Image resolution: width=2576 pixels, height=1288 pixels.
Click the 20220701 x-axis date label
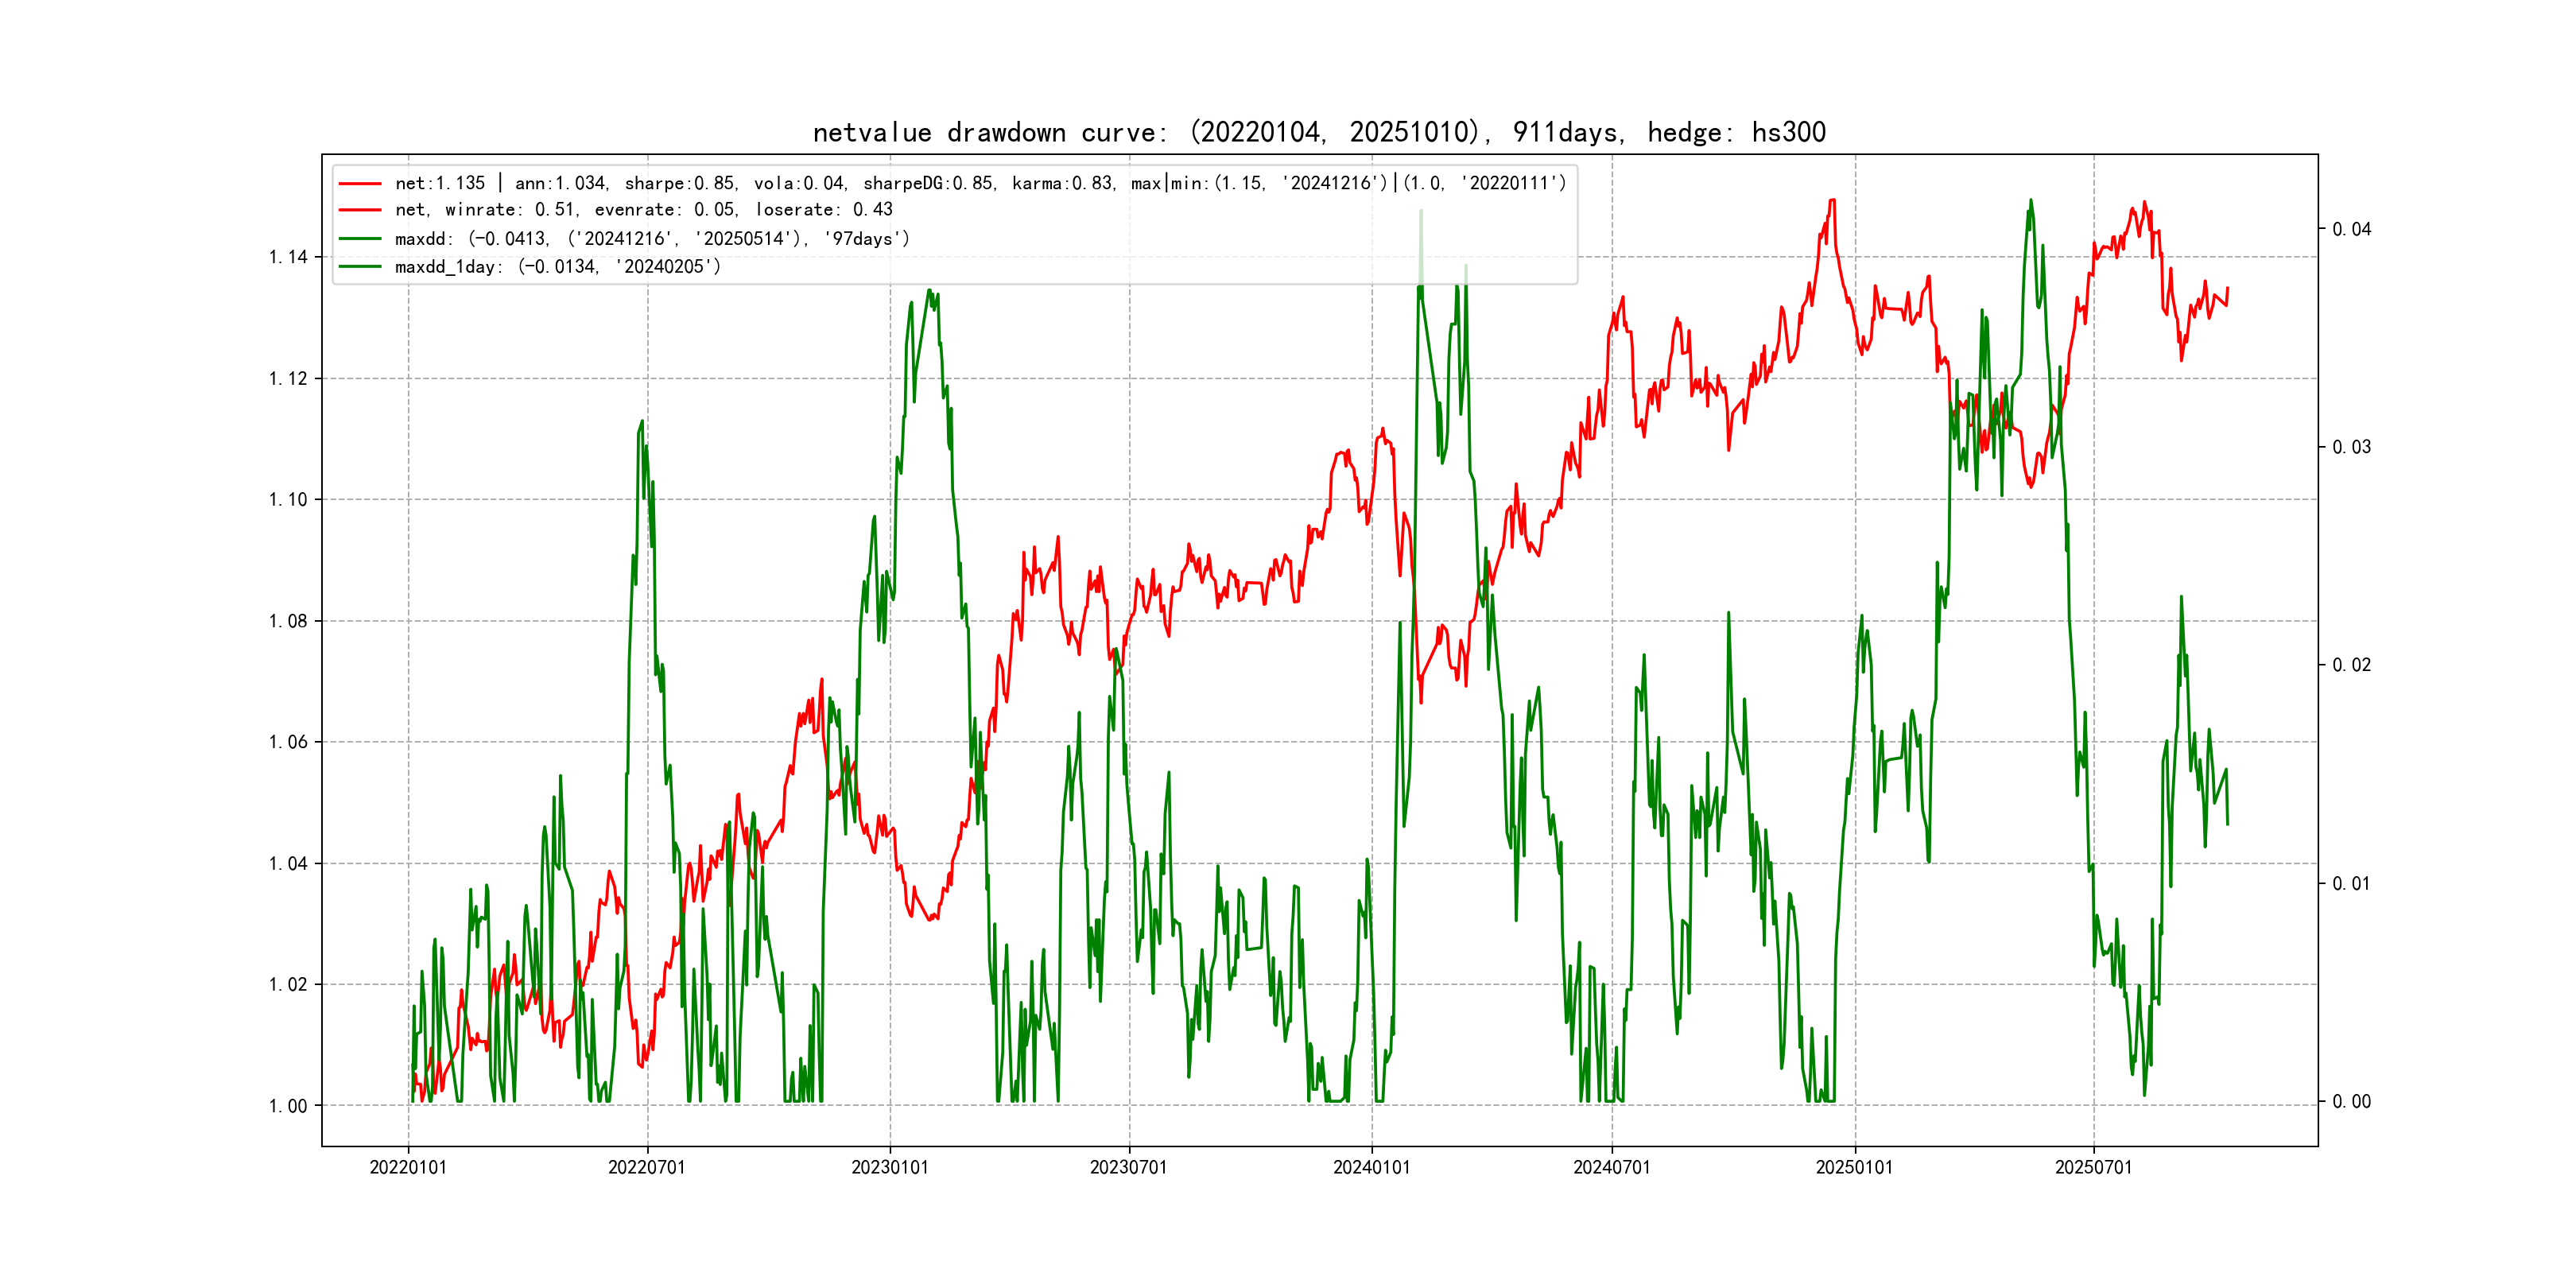coord(647,1167)
